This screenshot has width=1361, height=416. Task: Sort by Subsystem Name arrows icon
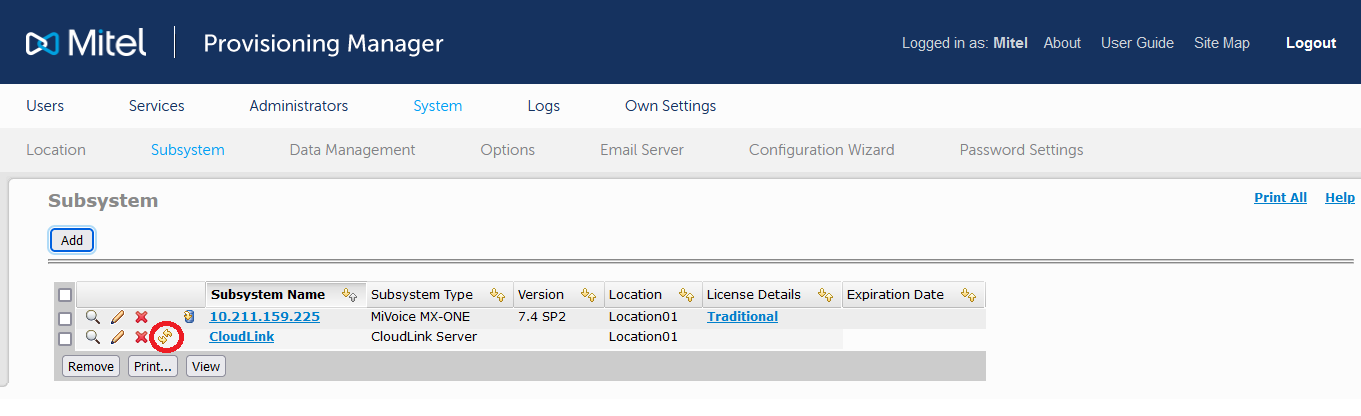[349, 295]
